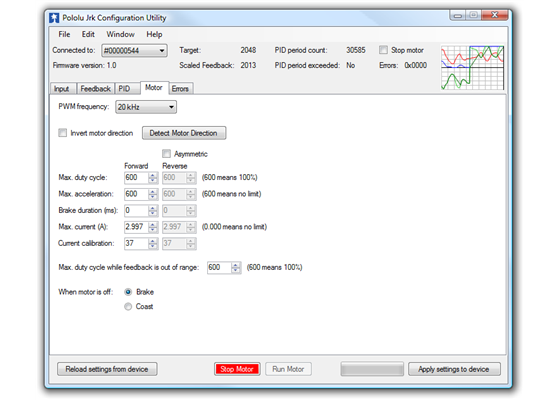This screenshot has width=560, height=400.
Task: Click the PID period count value 30585
Action: point(356,50)
